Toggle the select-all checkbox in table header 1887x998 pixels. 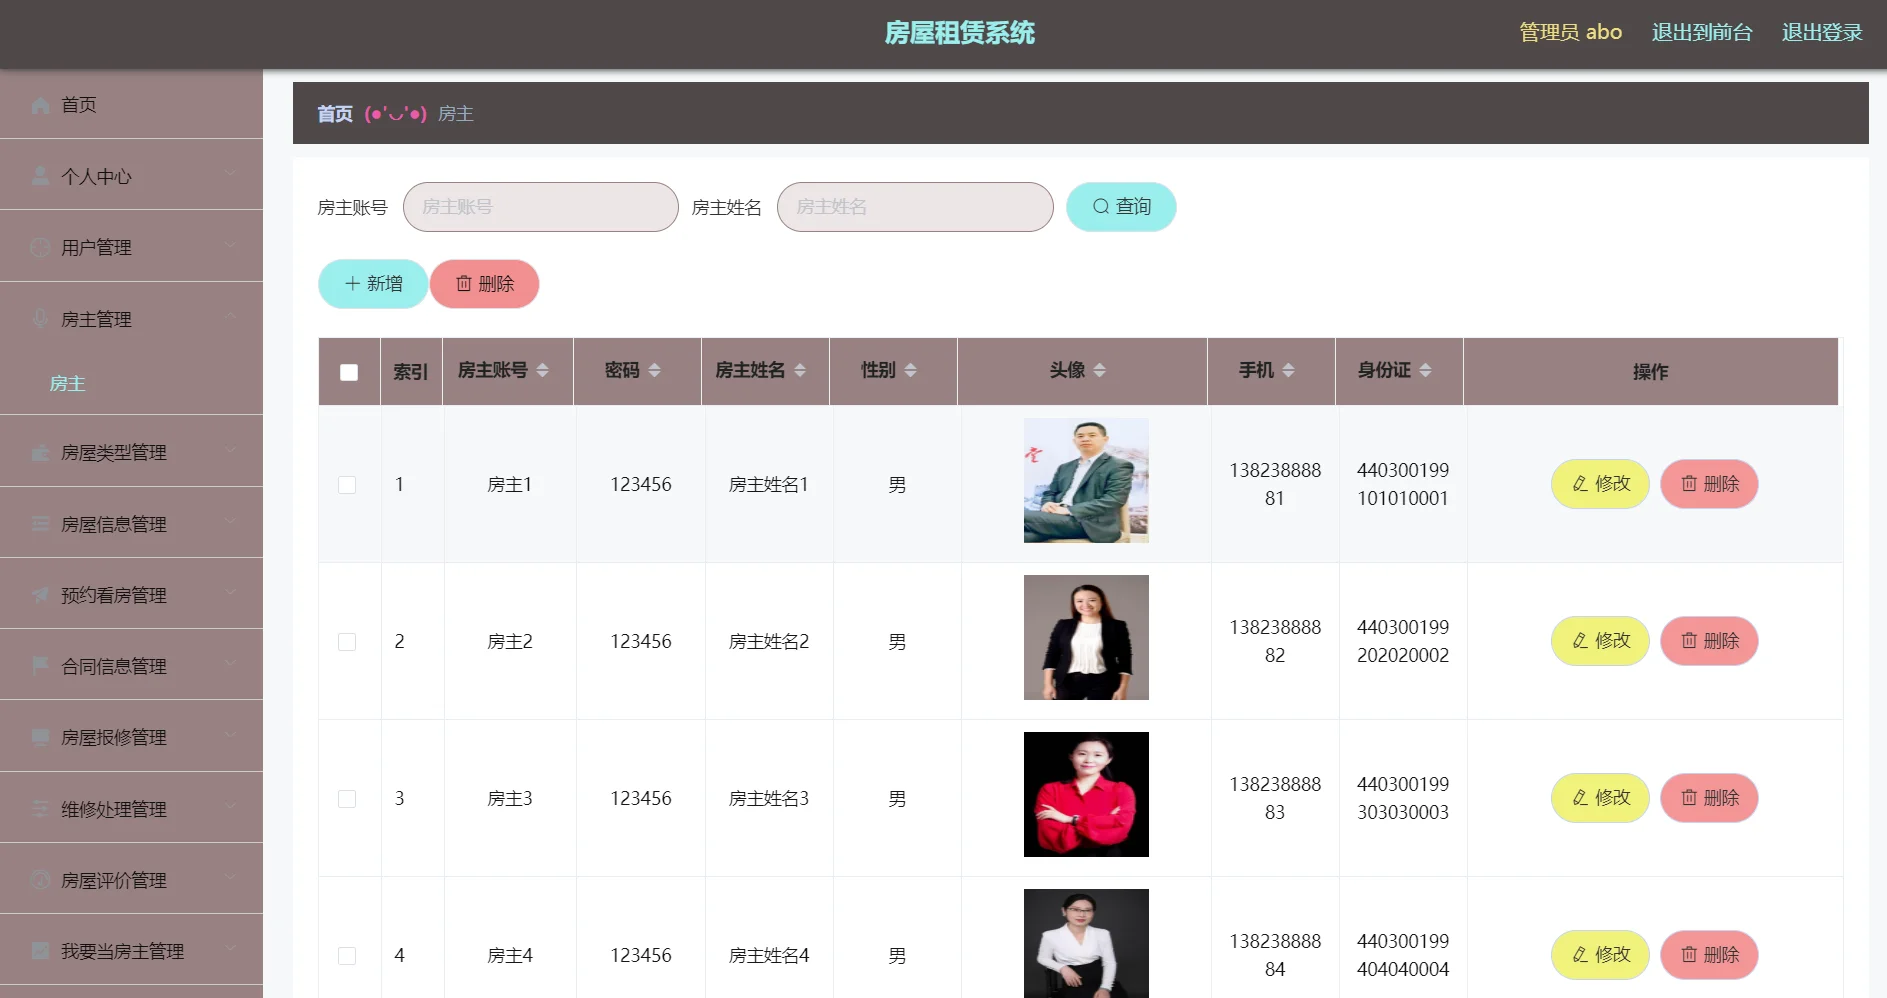(348, 371)
